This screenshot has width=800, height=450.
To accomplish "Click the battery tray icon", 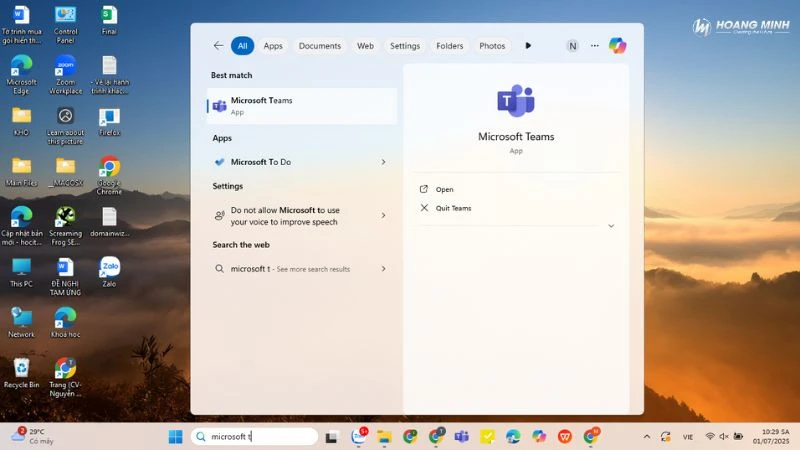I will point(738,437).
